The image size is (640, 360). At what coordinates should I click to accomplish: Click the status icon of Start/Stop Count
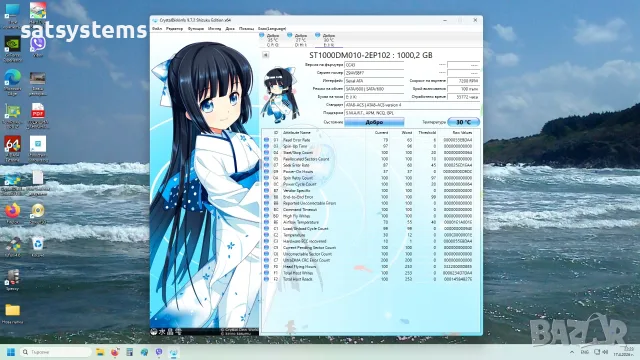pyautogui.click(x=267, y=153)
